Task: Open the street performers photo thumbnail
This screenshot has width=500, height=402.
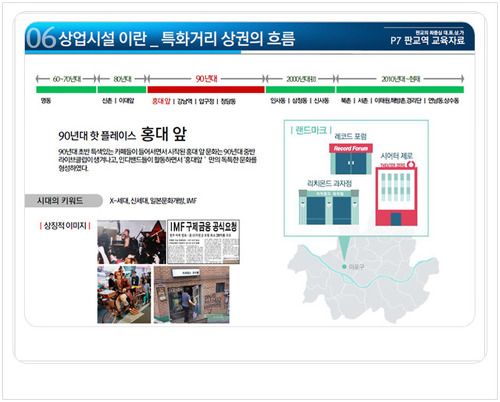Action: click(x=124, y=295)
